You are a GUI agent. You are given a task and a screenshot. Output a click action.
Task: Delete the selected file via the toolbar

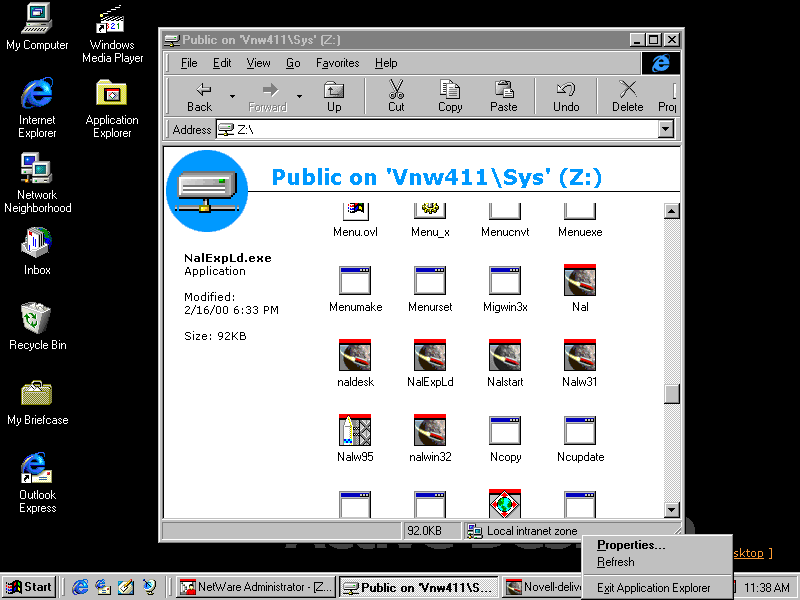pyautogui.click(x=628, y=96)
